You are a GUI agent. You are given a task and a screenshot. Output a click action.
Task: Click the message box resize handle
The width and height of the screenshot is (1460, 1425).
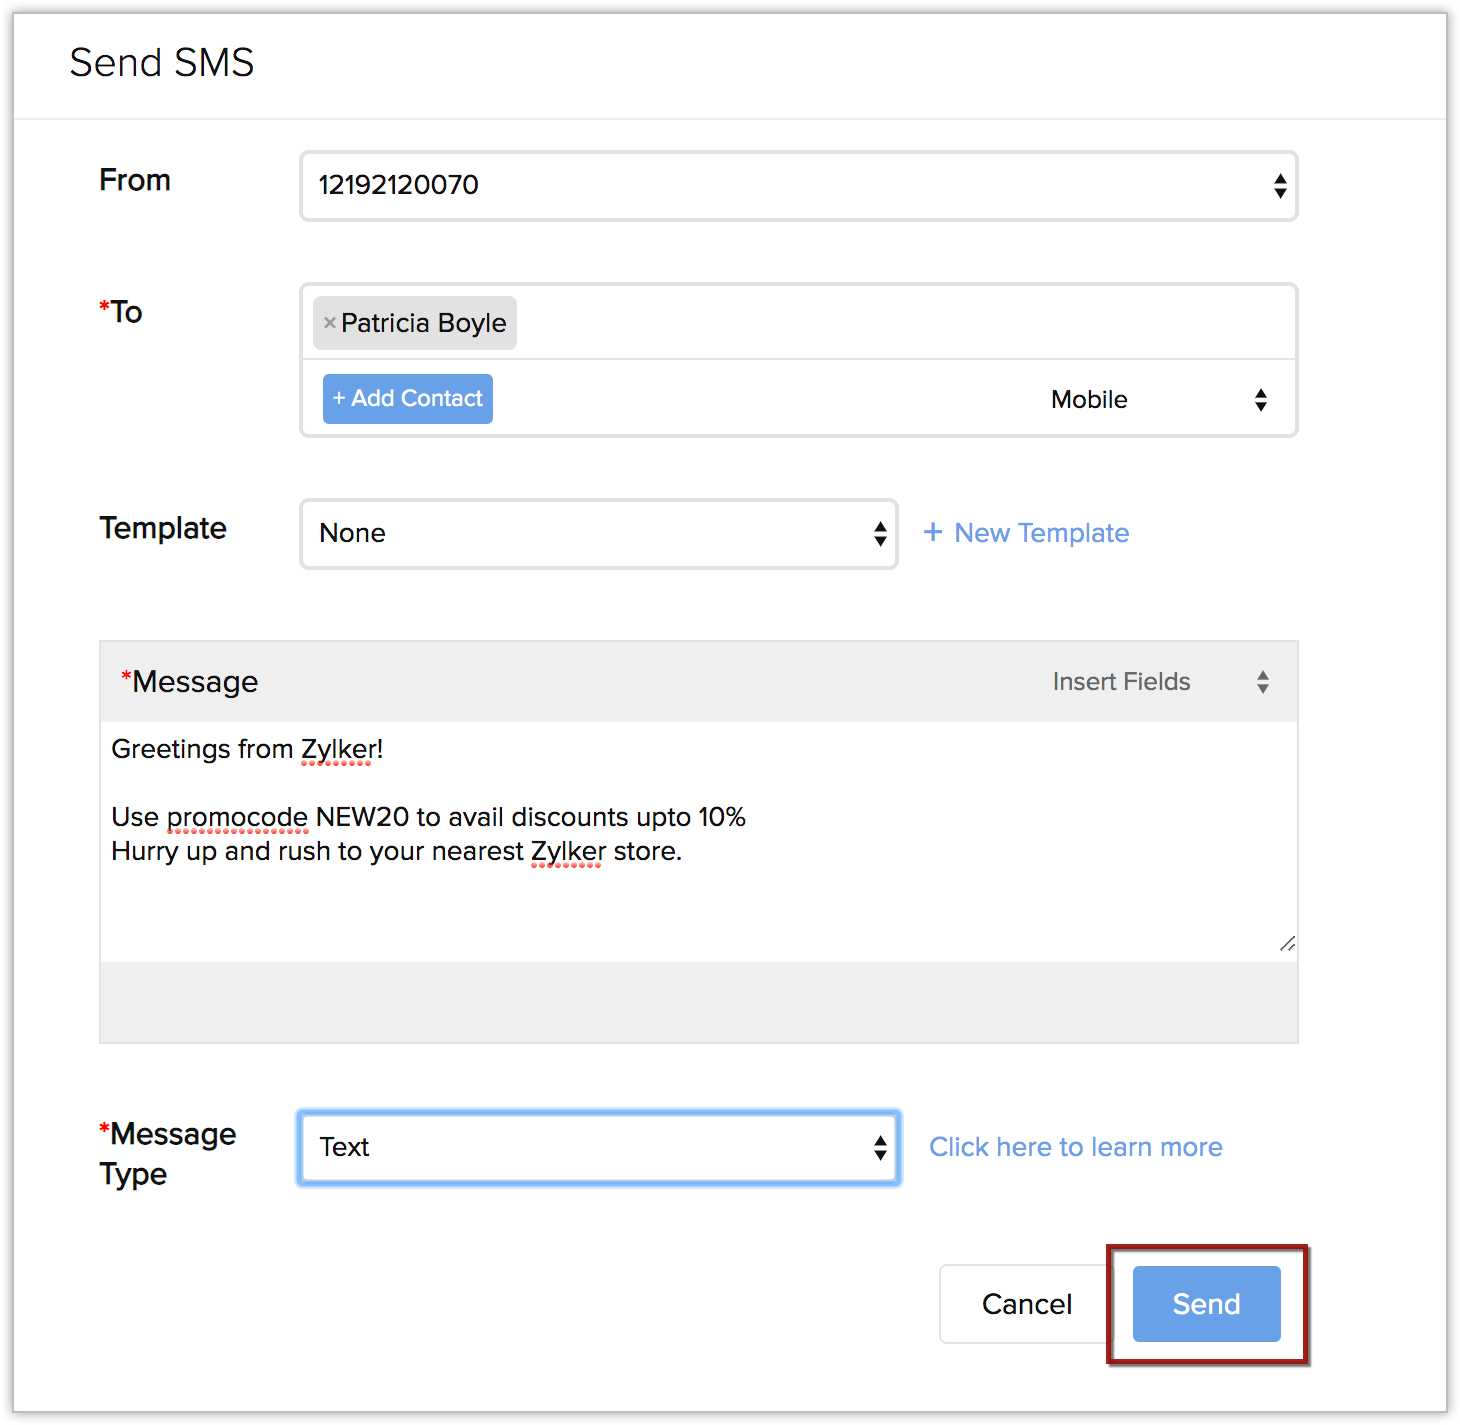(1287, 944)
